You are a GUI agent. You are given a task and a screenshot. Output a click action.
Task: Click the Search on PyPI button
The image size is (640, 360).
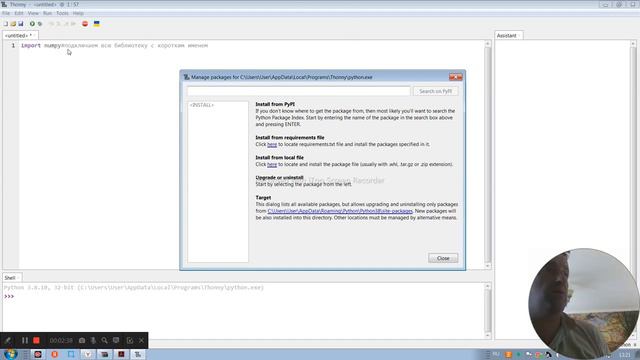tap(436, 91)
